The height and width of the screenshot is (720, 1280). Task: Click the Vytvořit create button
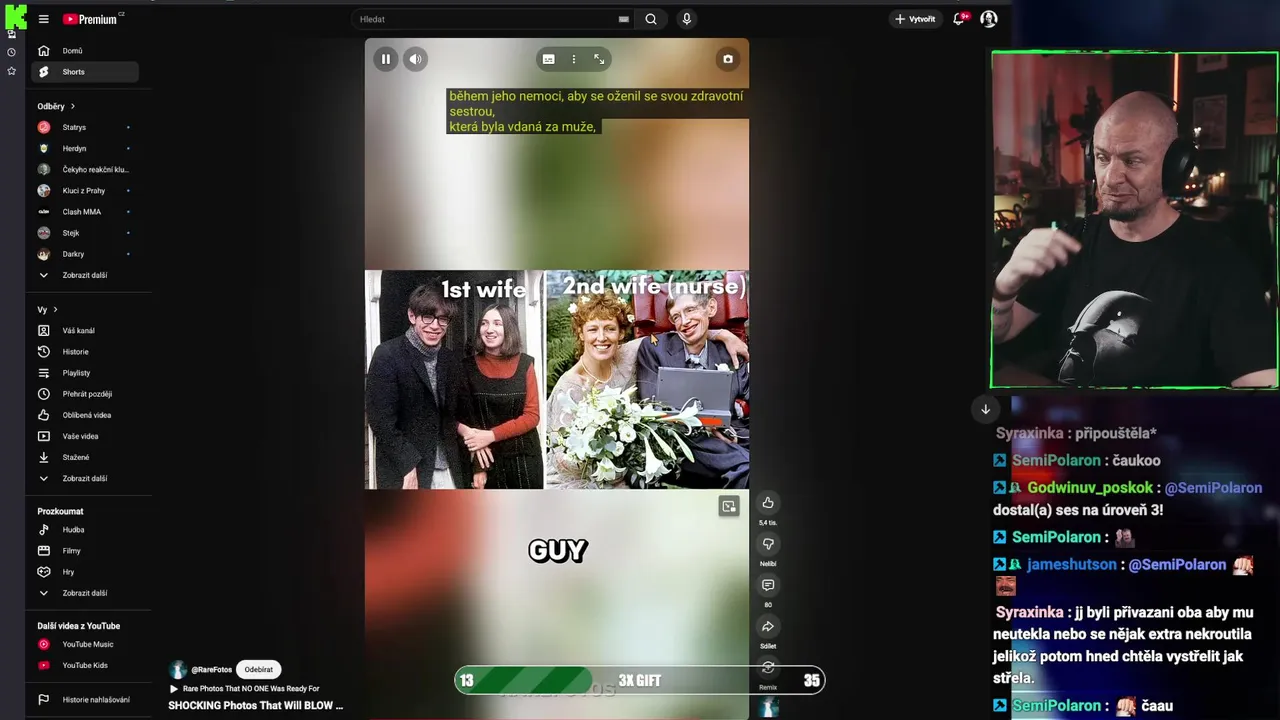[x=915, y=19]
